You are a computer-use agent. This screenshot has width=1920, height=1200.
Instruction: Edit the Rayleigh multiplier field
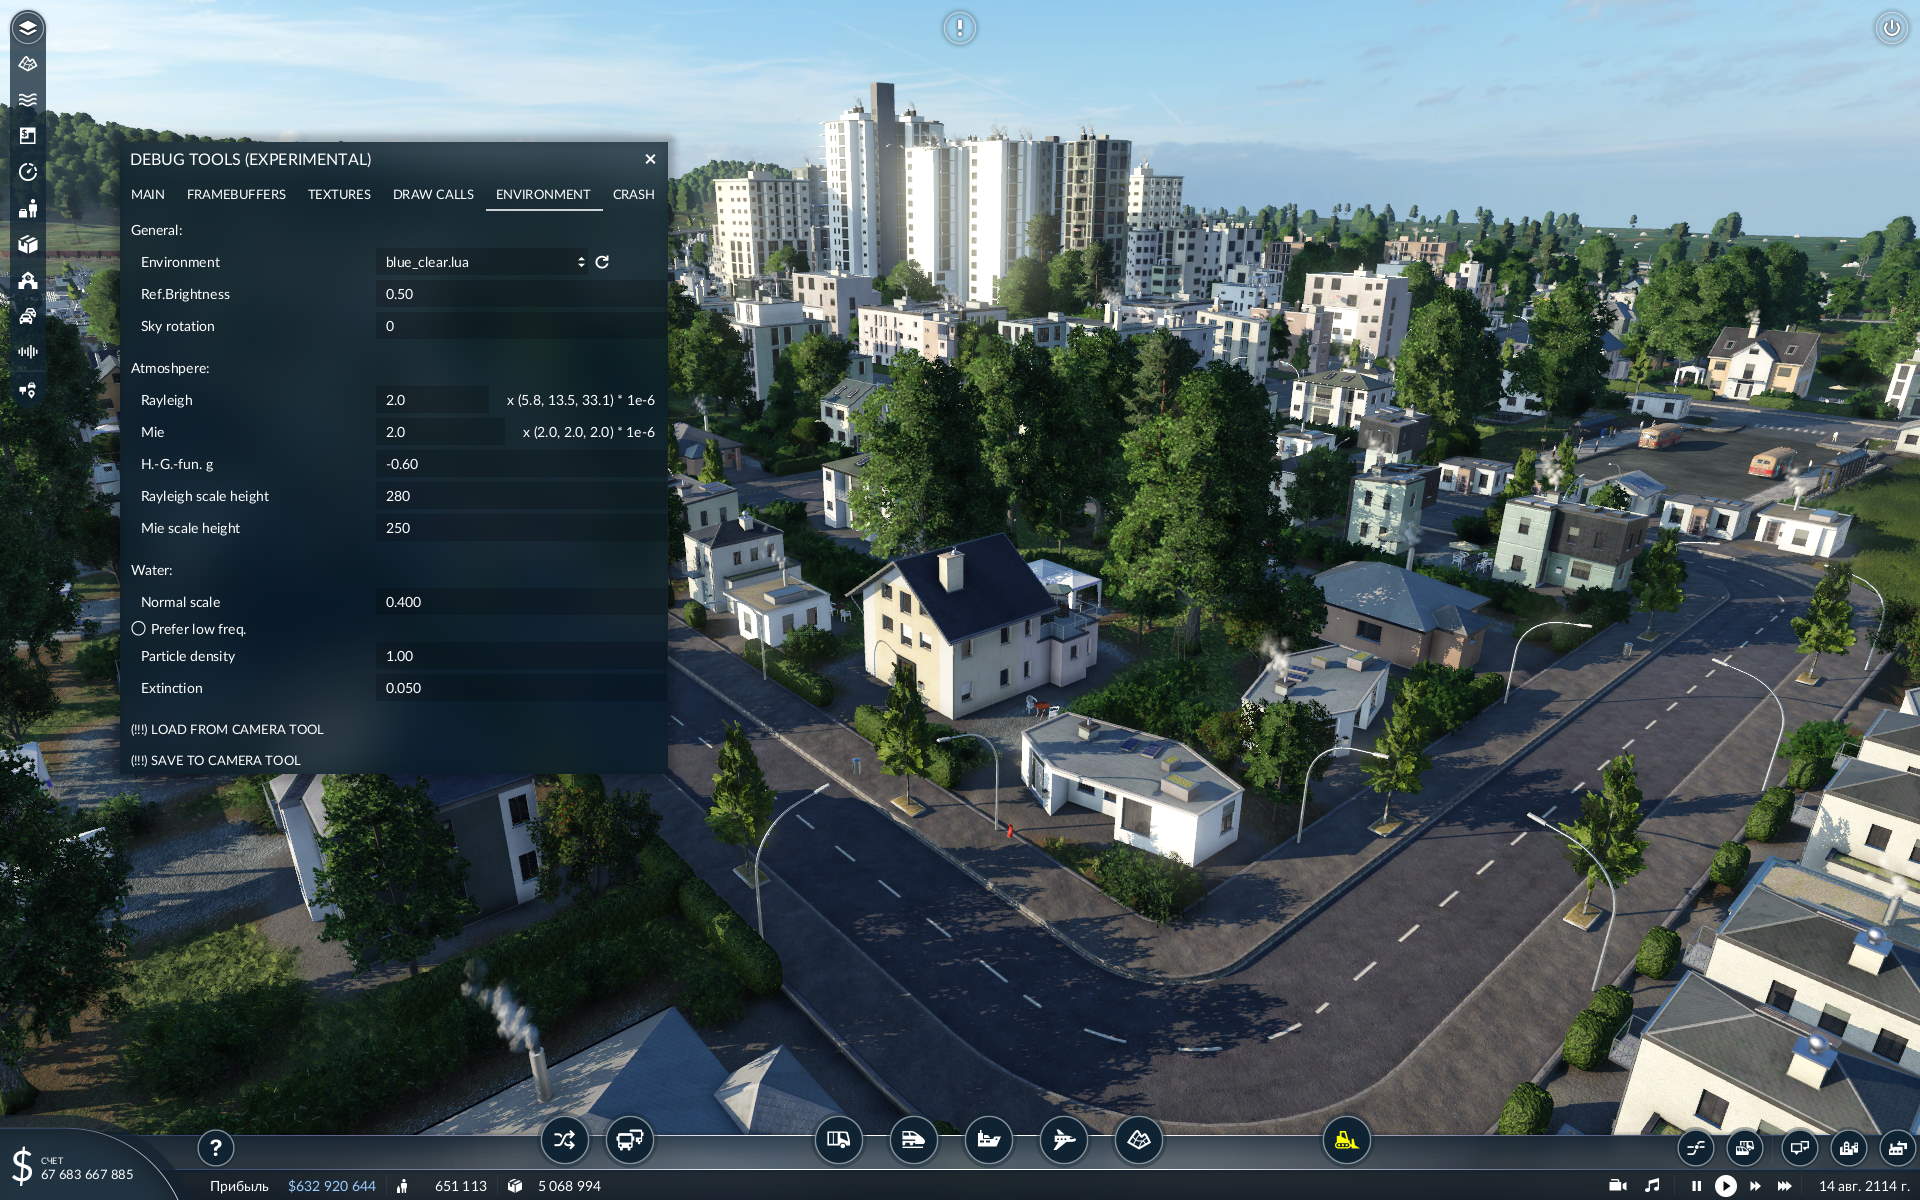click(x=432, y=400)
